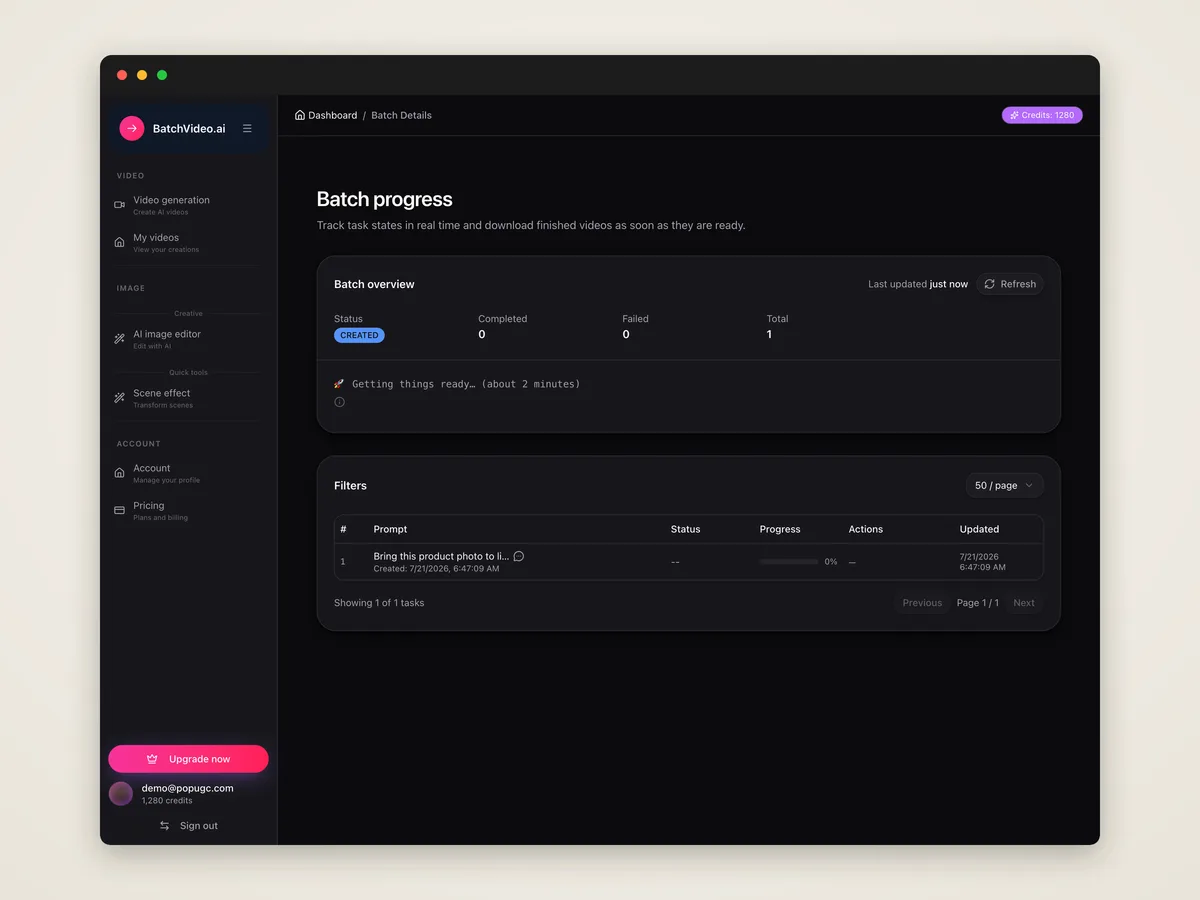
Task: Click the Account house icon
Action: coord(120,473)
